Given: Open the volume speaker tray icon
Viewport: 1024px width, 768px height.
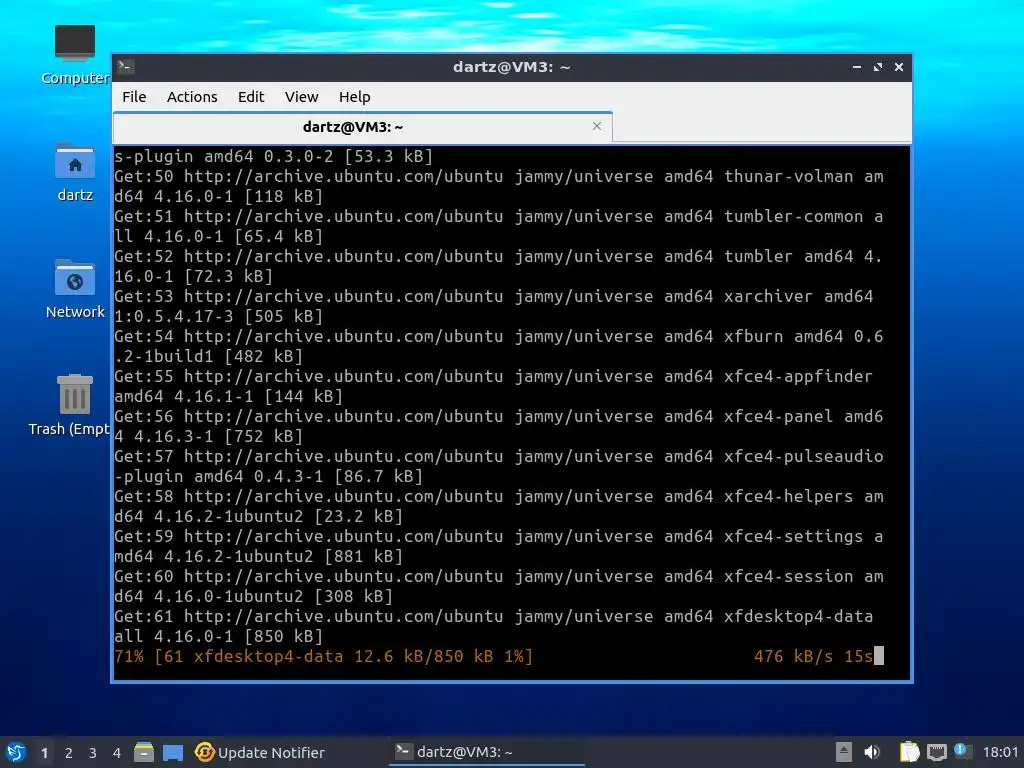Looking at the screenshot, I should coord(872,752).
